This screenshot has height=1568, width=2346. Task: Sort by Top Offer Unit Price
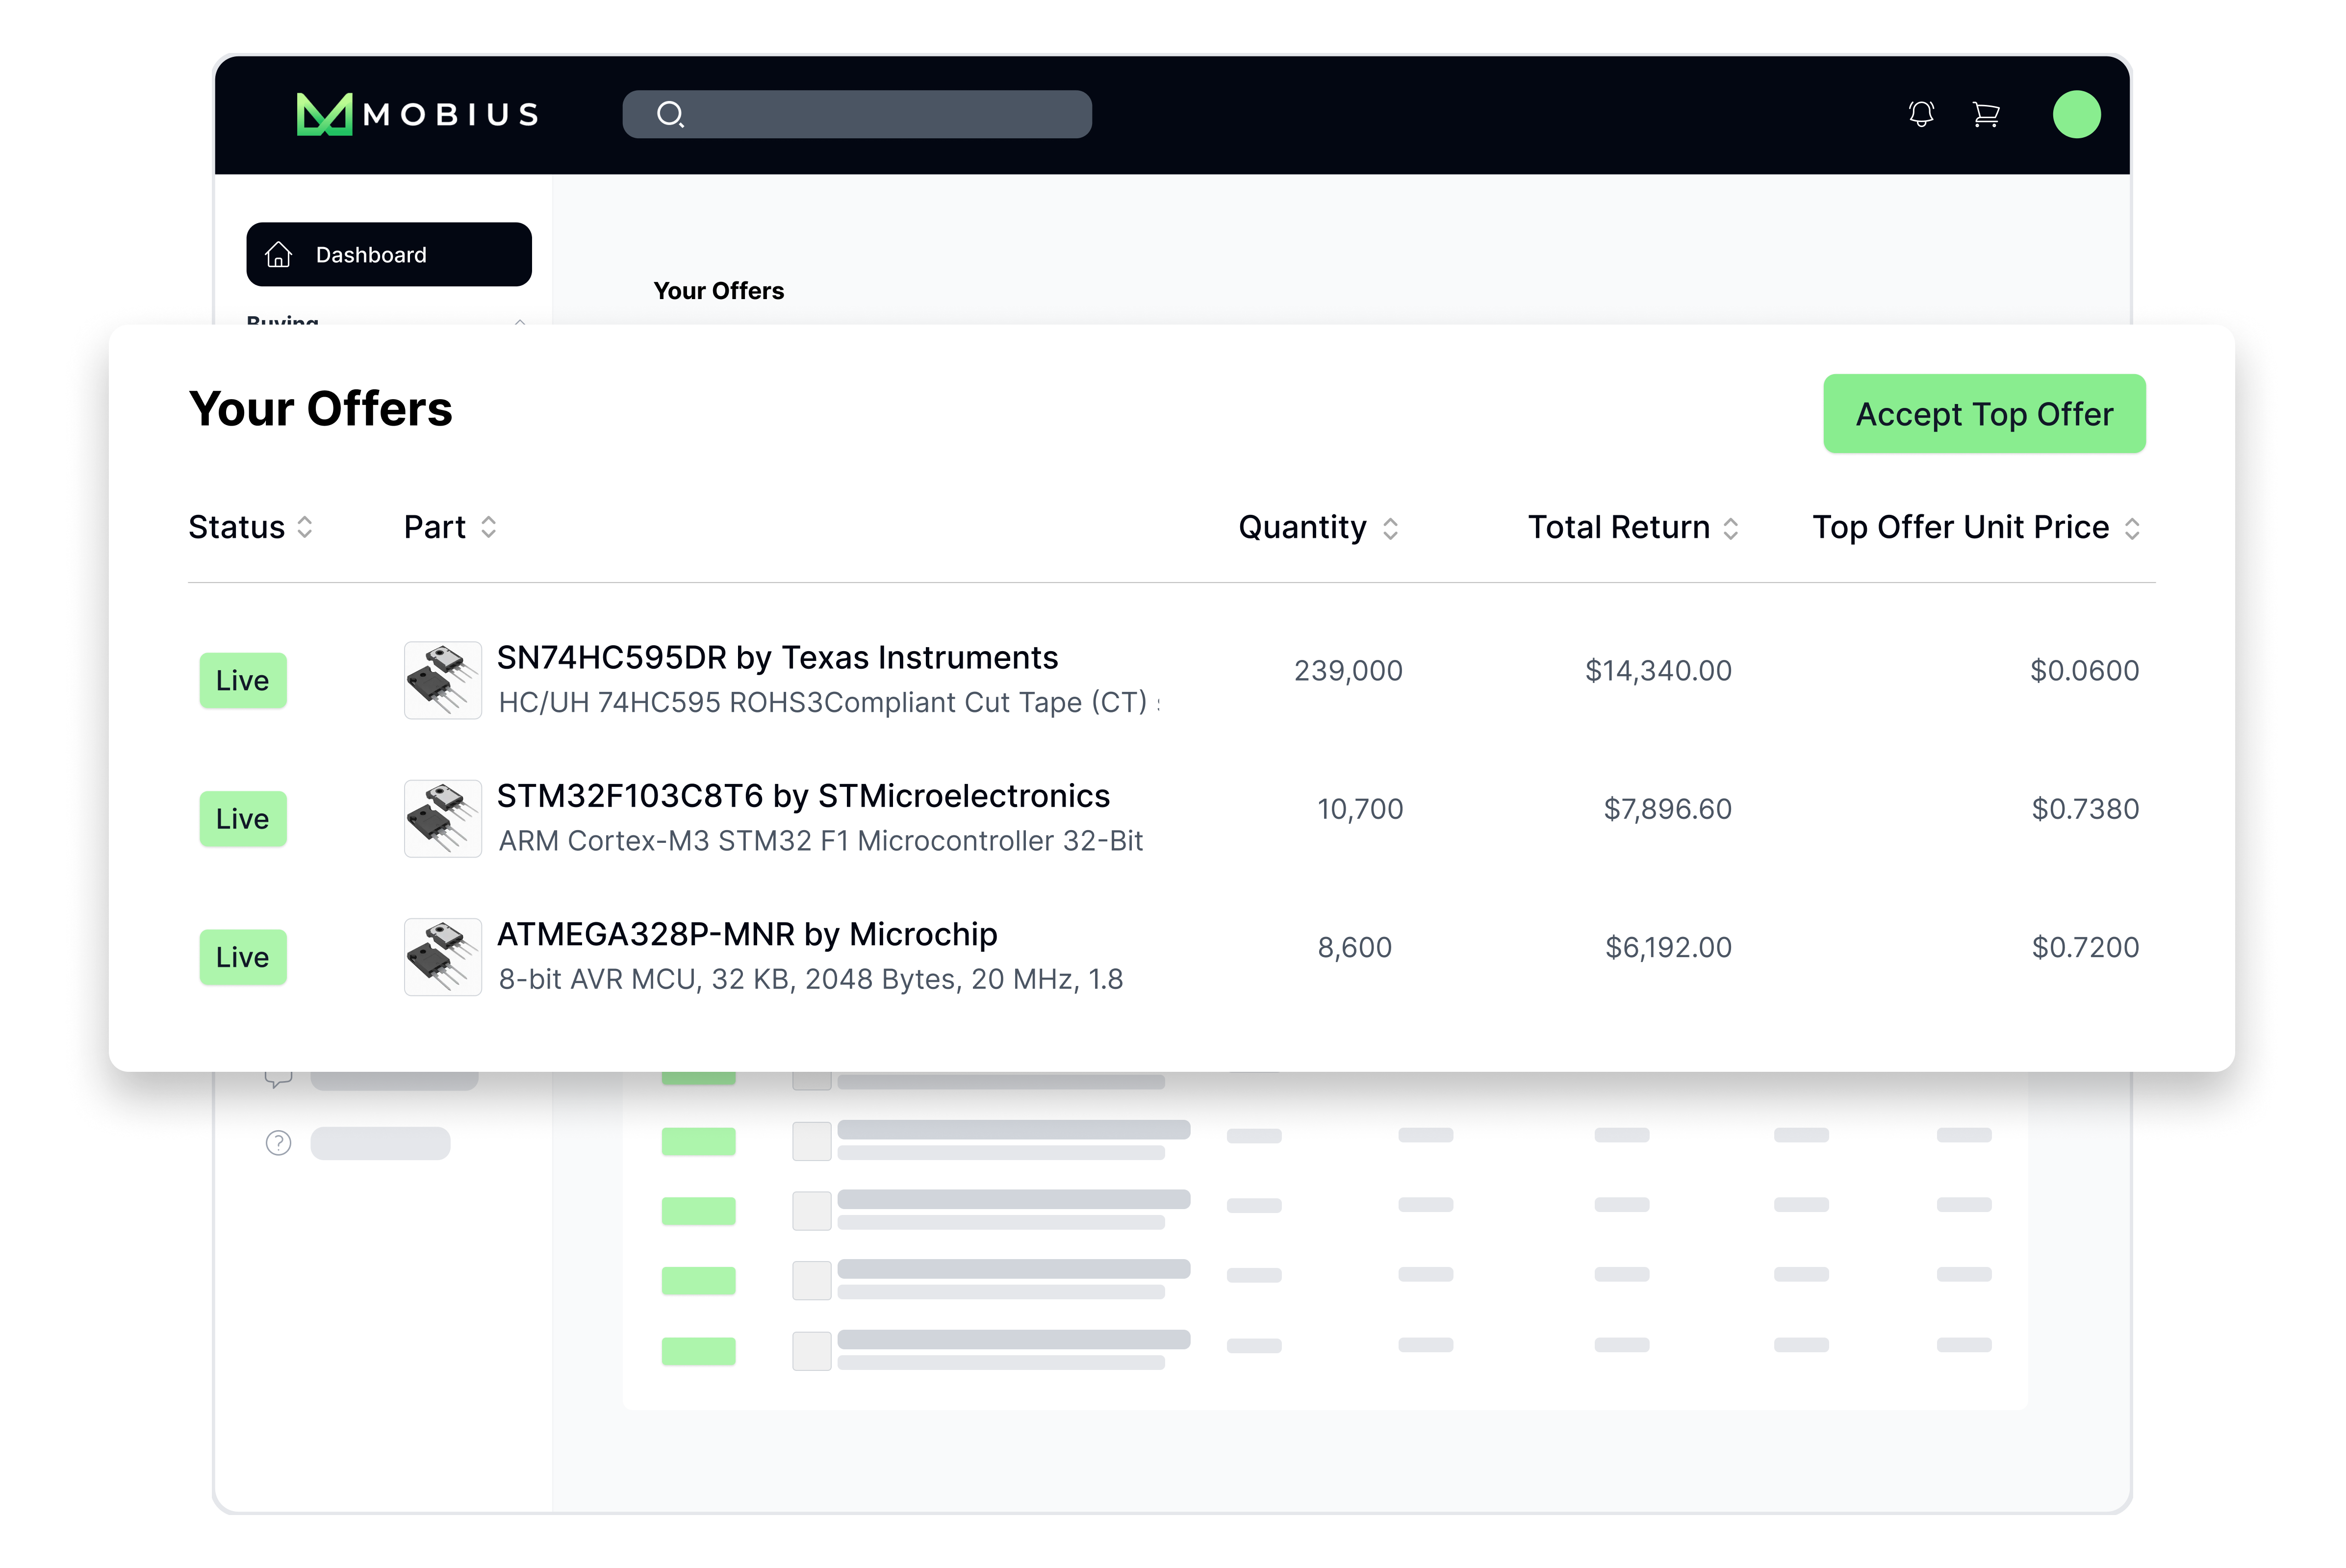2132,528
